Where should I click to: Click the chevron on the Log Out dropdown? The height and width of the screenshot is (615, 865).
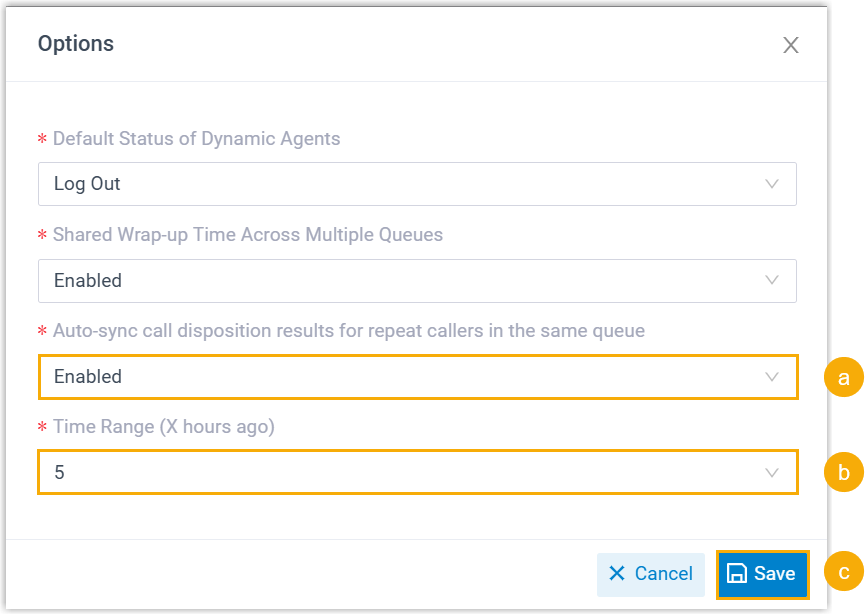pos(771,184)
